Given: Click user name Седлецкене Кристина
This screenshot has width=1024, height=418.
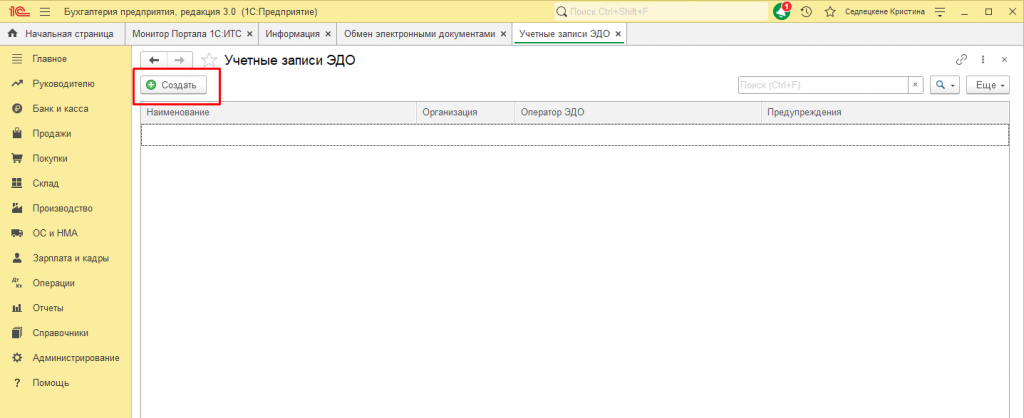Looking at the screenshot, I should 884,12.
